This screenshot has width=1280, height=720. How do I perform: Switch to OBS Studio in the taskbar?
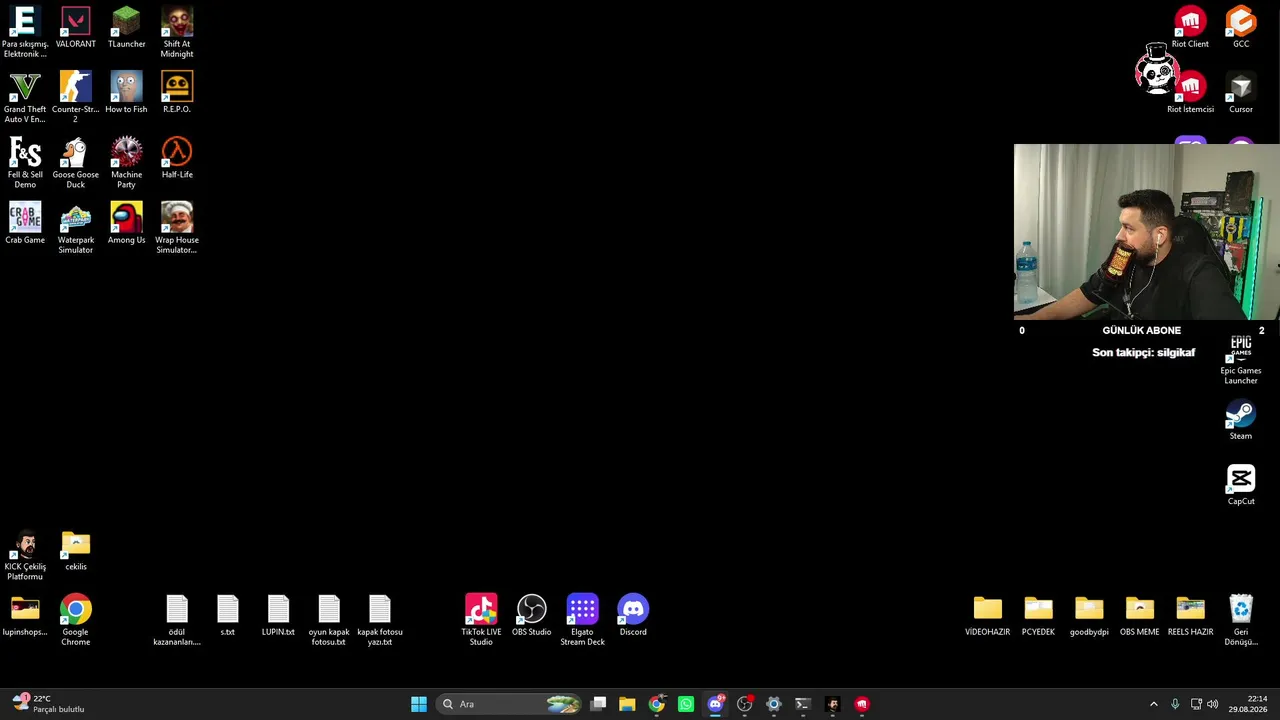click(x=744, y=704)
